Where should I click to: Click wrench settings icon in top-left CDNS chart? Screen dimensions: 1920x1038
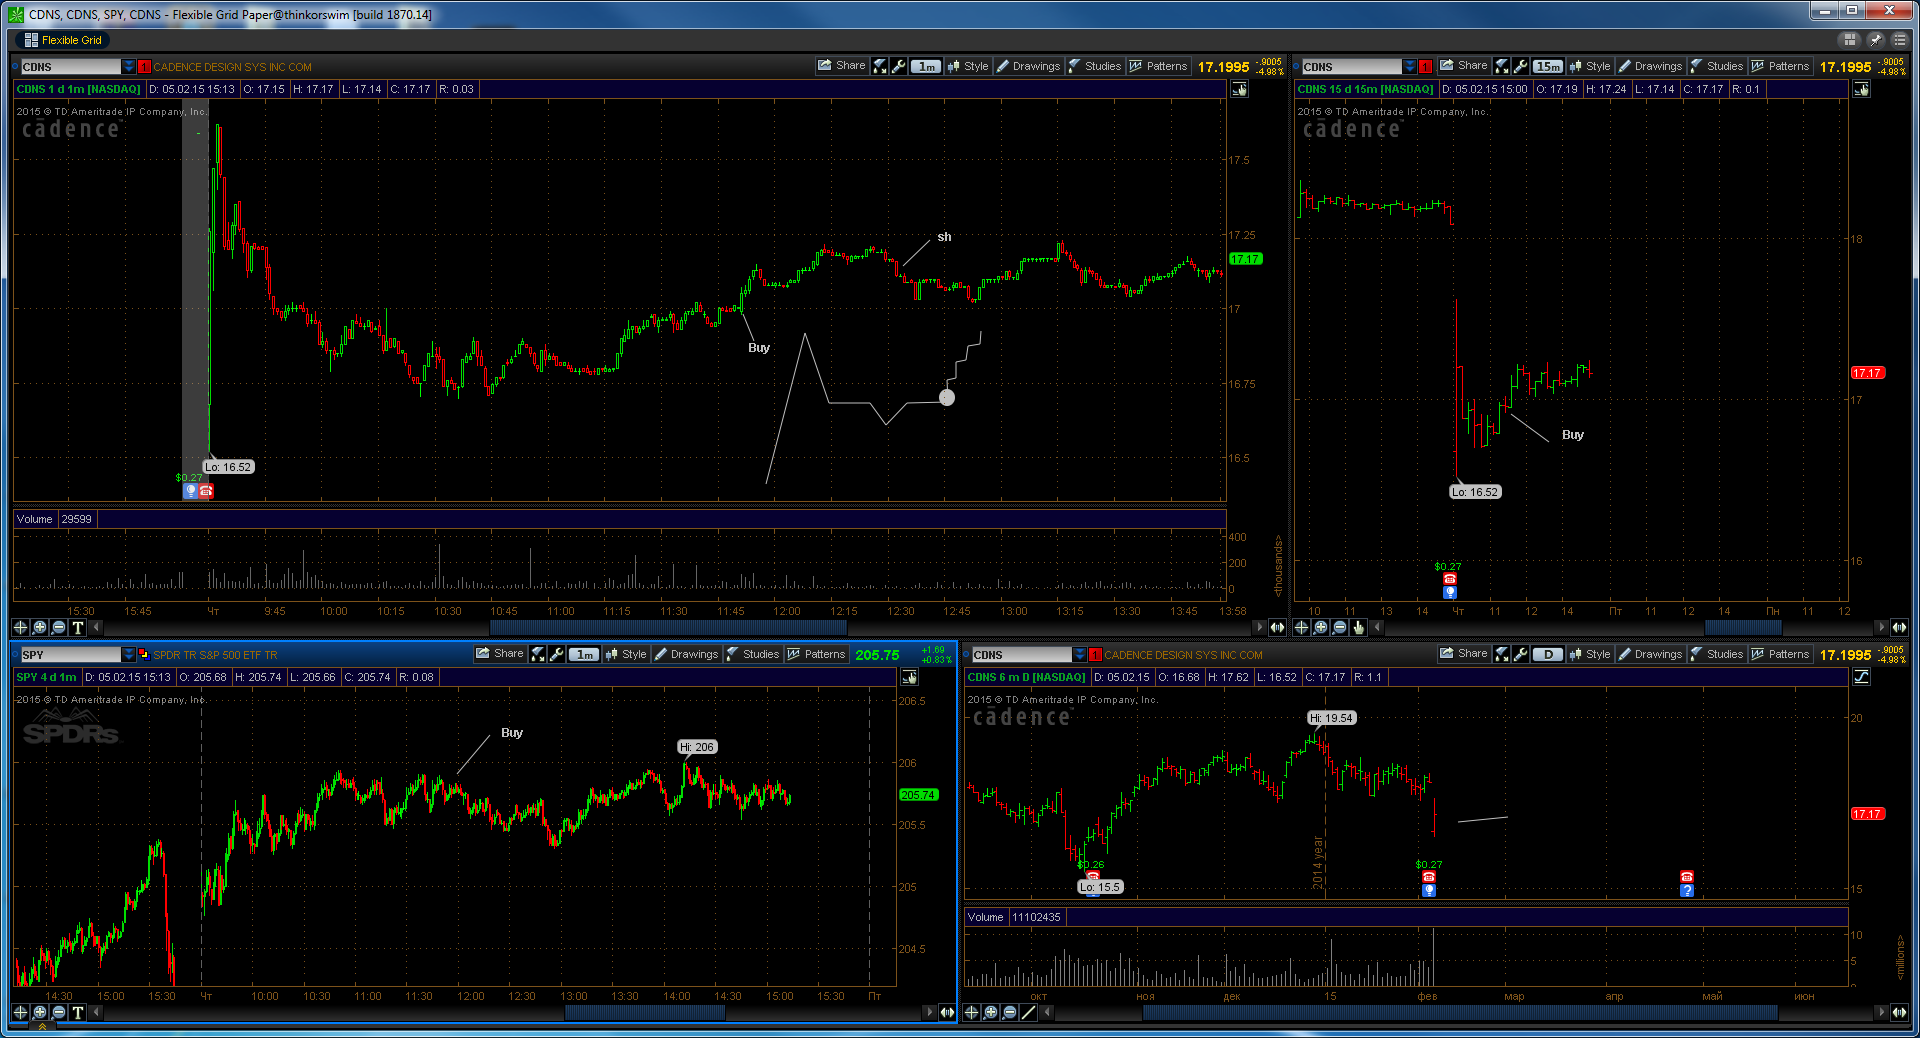click(x=899, y=66)
